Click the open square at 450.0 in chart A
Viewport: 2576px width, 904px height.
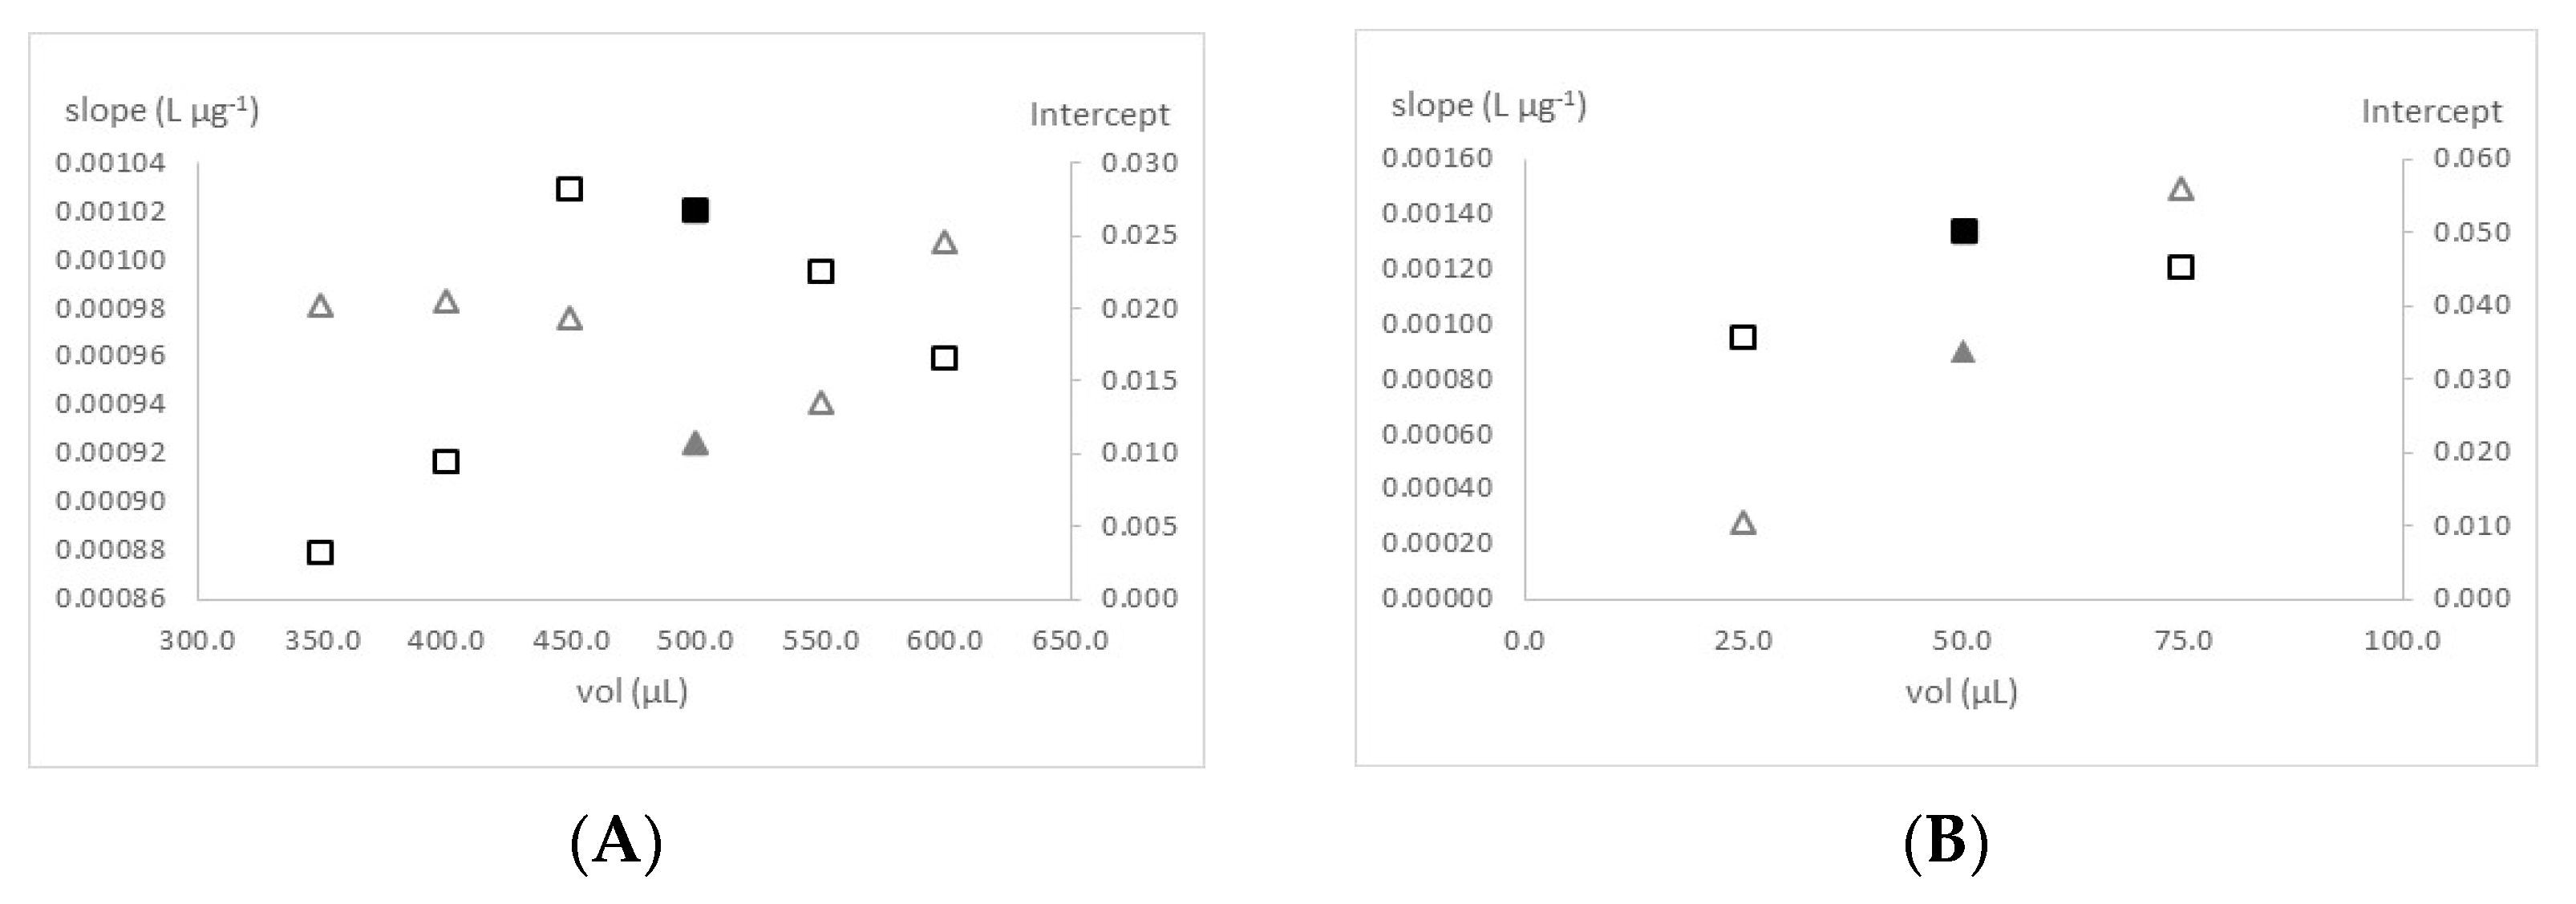pyautogui.click(x=569, y=189)
